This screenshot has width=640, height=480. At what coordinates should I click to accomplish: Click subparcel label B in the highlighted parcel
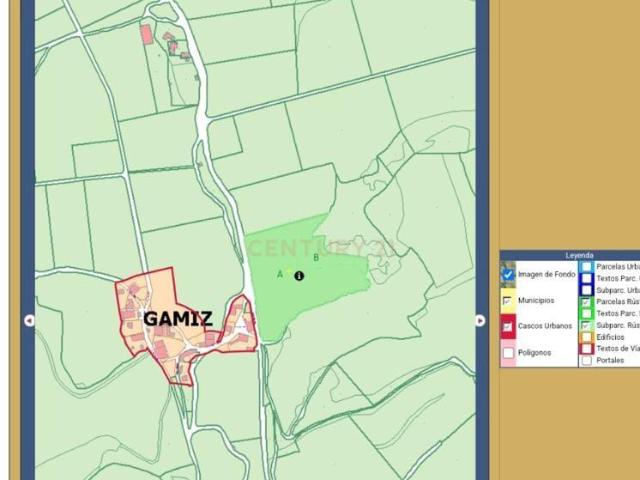316,258
